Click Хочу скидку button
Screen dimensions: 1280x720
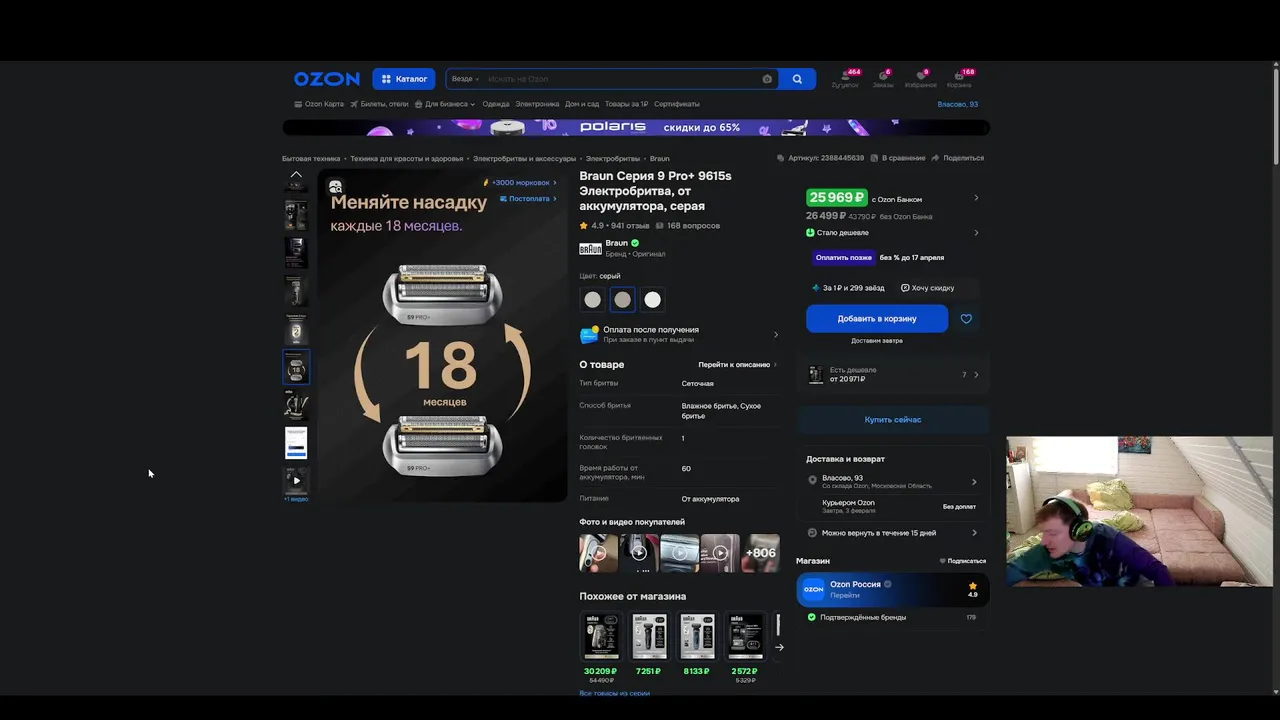[928, 288]
